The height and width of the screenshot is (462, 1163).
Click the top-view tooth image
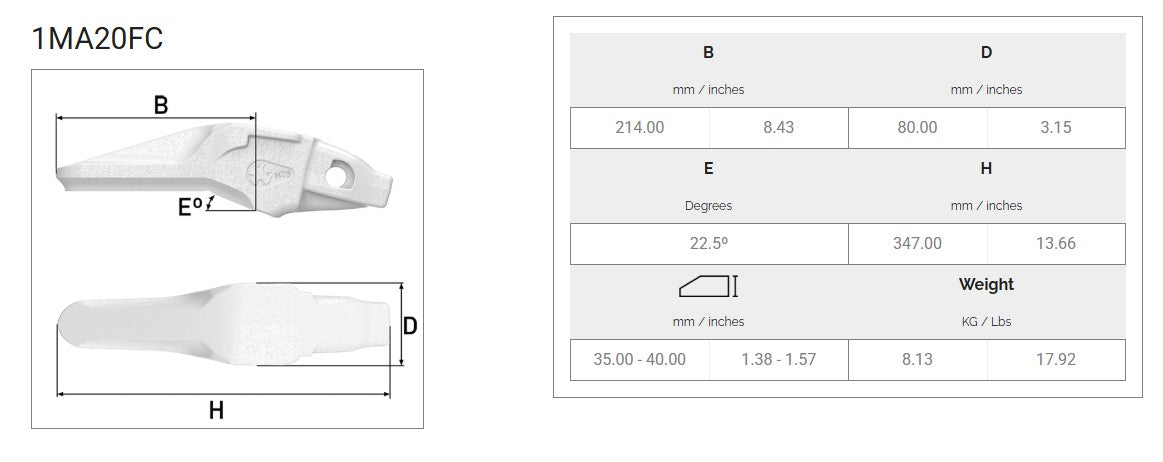click(220, 318)
